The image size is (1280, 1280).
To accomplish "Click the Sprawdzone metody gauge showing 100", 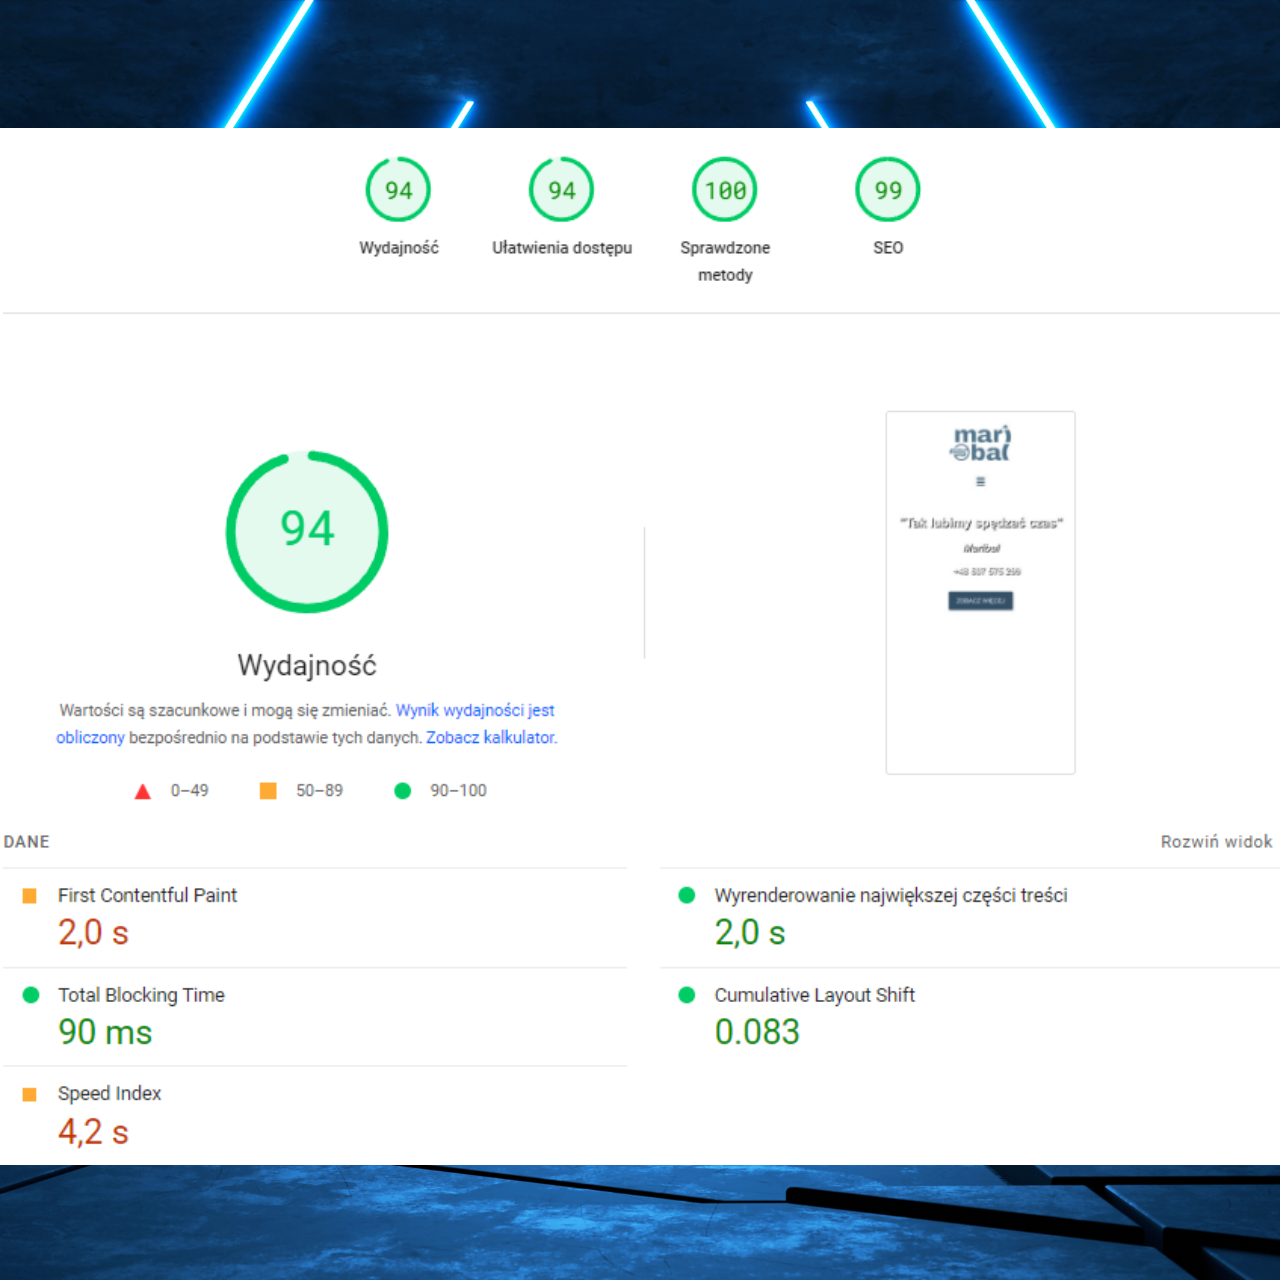I will coord(724,189).
